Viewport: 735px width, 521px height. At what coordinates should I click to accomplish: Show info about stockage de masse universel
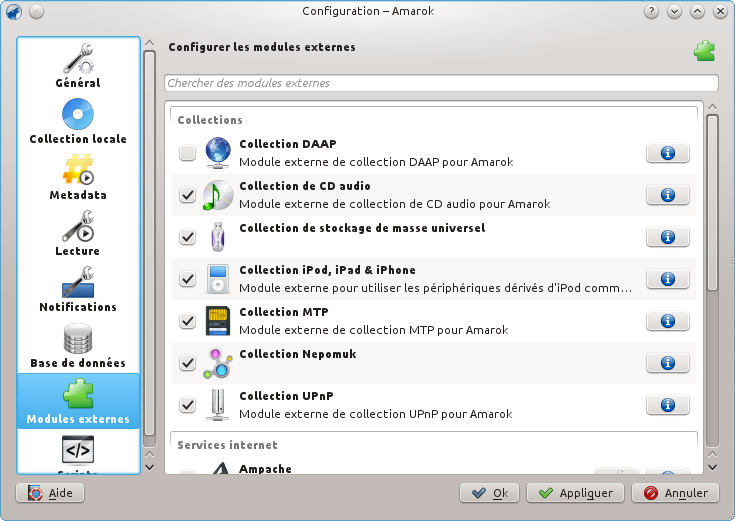point(668,237)
